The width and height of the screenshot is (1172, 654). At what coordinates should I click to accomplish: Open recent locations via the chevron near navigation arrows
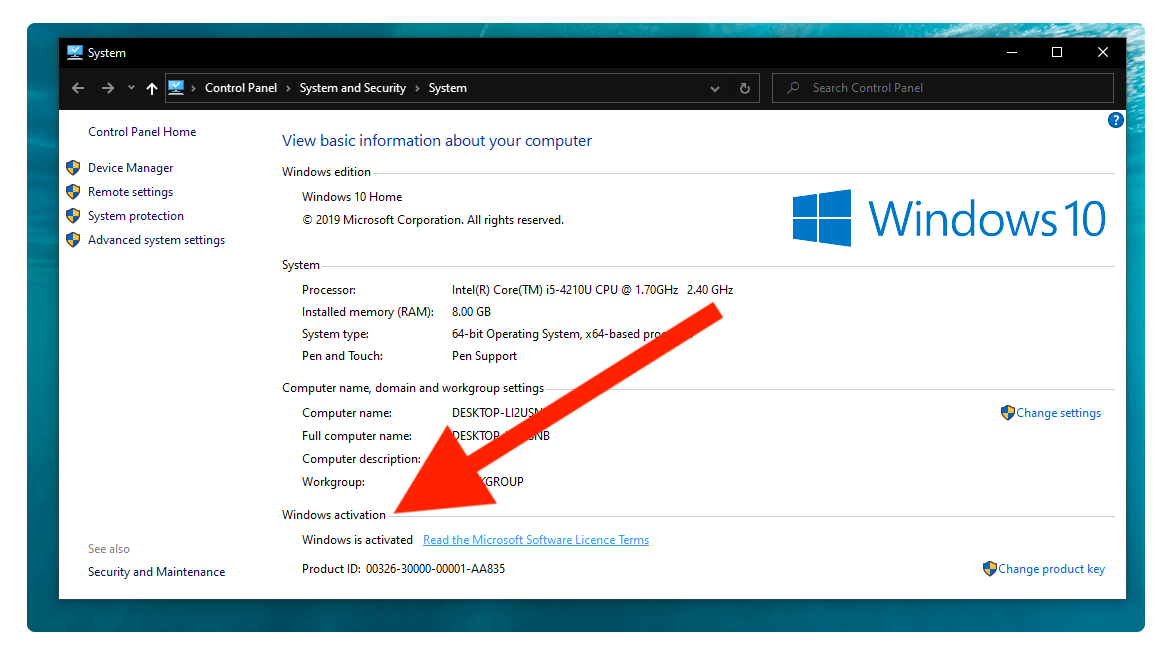coord(130,88)
